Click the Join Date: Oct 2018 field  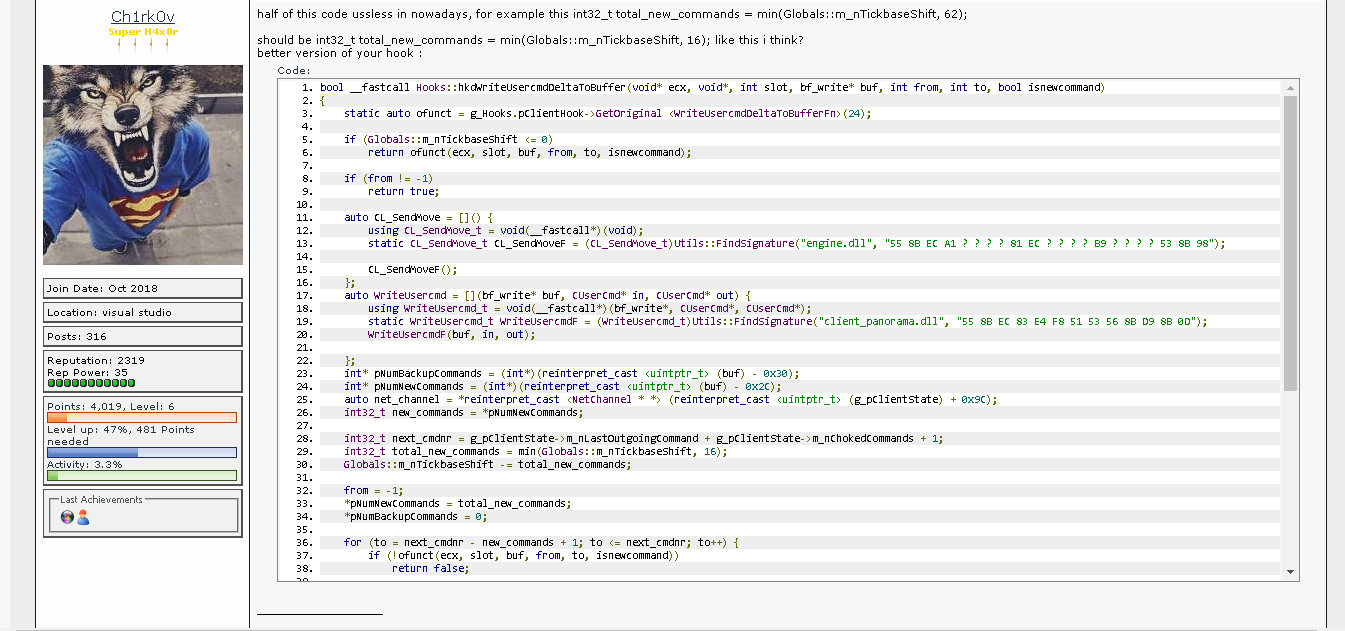click(x=142, y=289)
